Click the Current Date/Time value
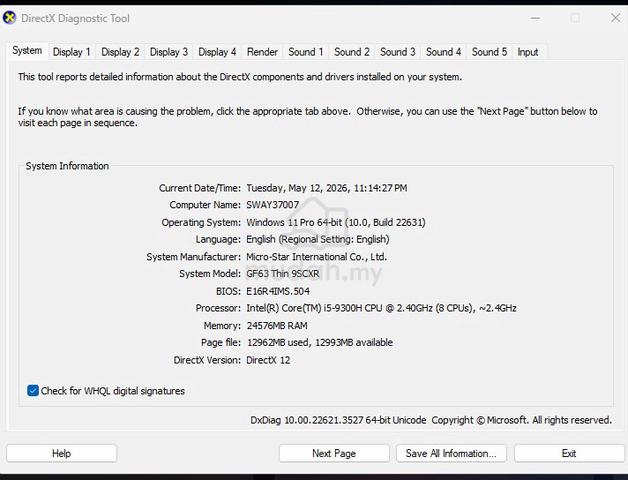628x480 pixels. pos(327,188)
